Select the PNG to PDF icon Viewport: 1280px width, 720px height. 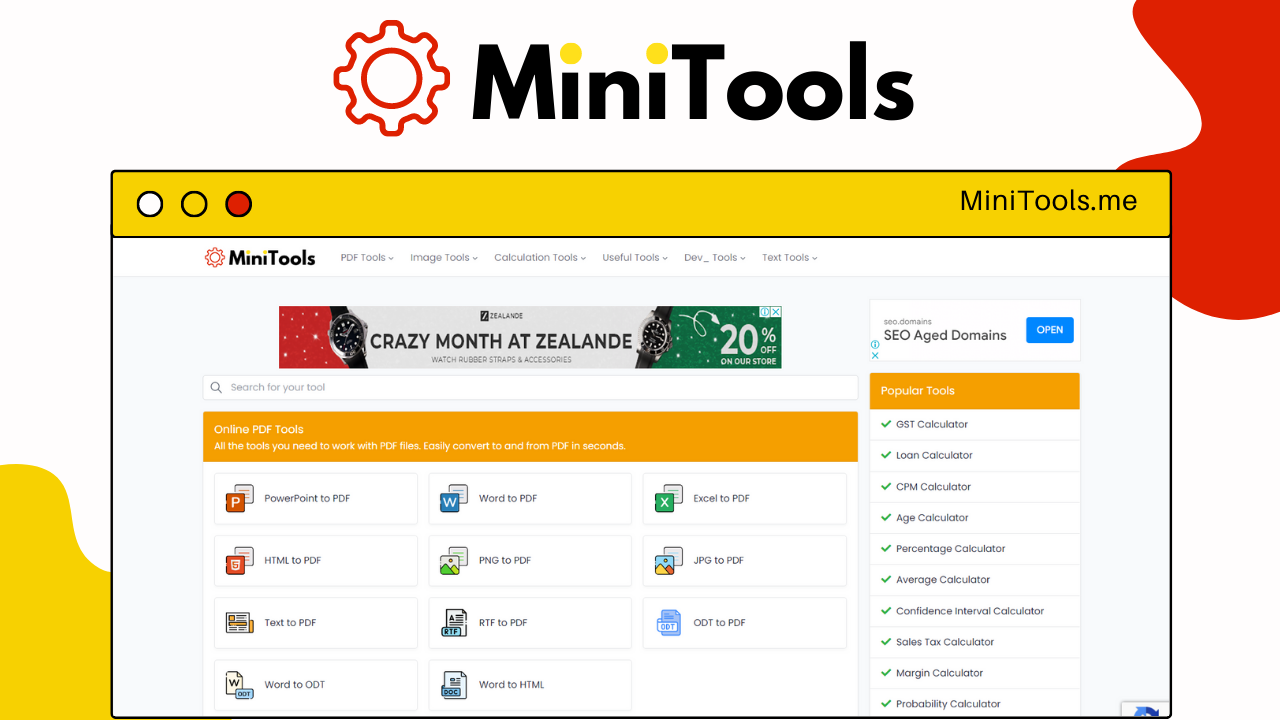(454, 560)
